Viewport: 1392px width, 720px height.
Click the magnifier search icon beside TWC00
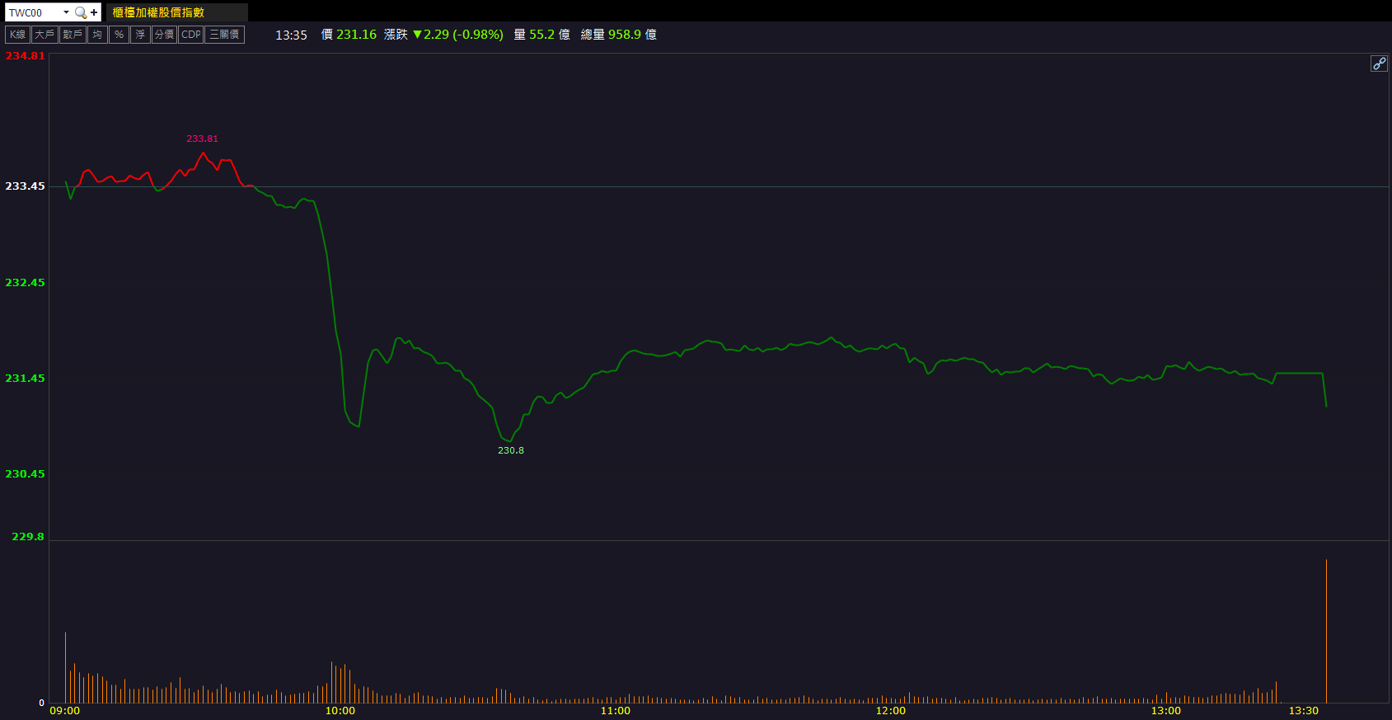[81, 12]
